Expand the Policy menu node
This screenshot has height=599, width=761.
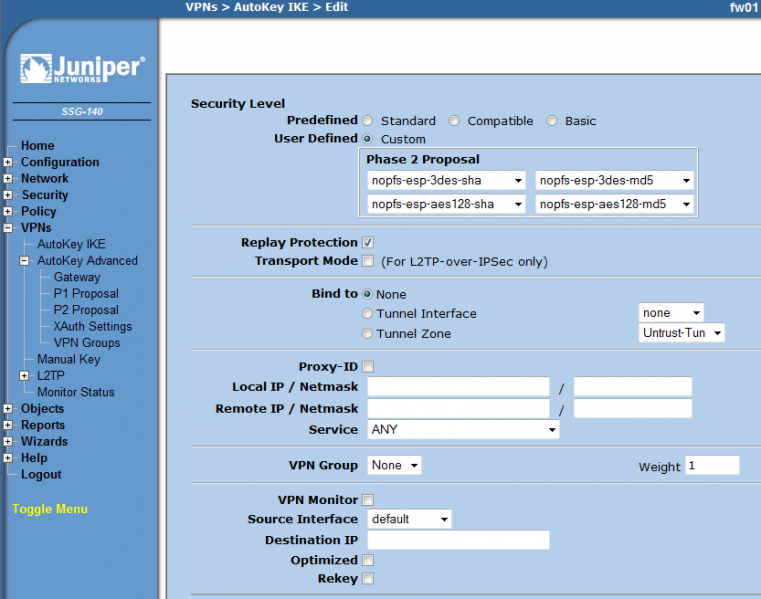[8, 212]
